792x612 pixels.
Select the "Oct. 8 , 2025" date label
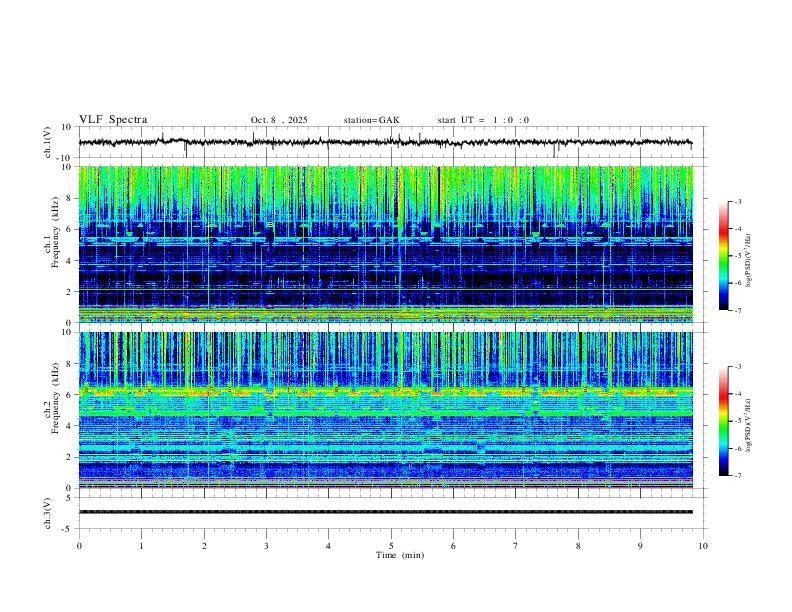pyautogui.click(x=279, y=120)
